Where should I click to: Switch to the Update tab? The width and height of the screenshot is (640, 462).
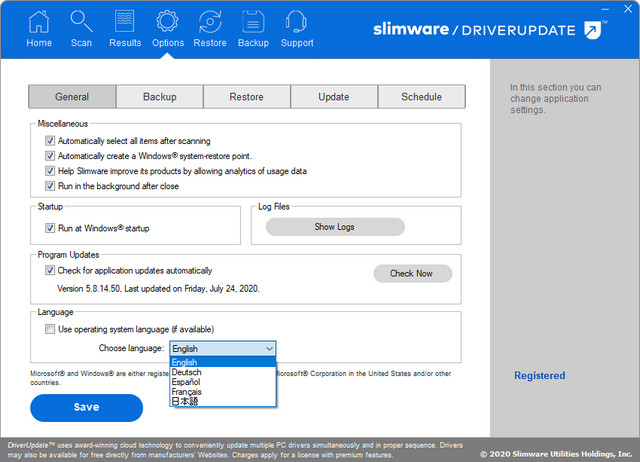(x=334, y=97)
